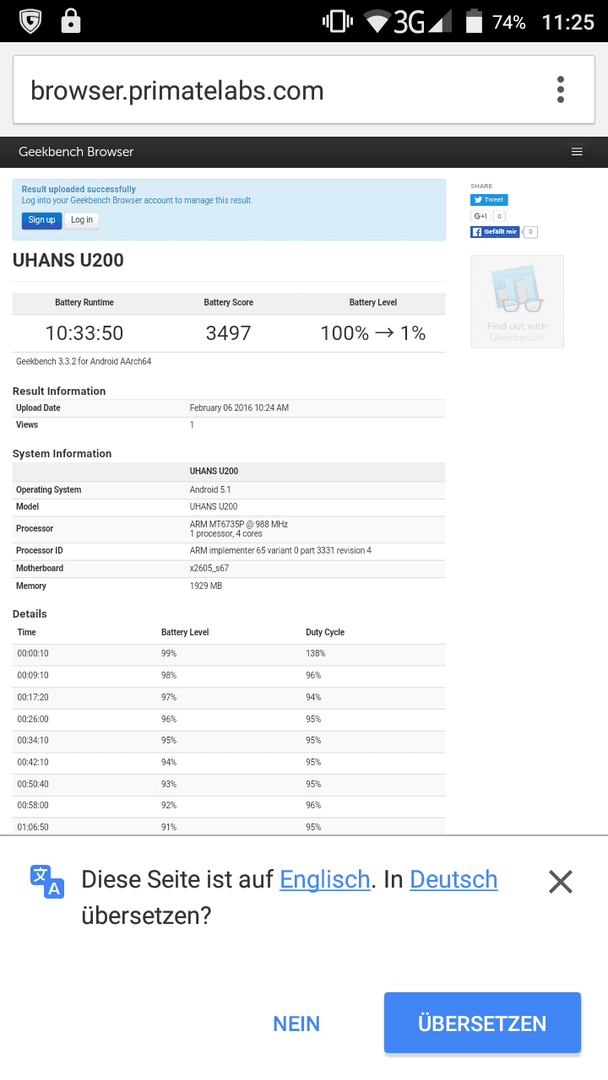Select battery score value 3497
The image size is (608, 1080).
pyautogui.click(x=228, y=333)
